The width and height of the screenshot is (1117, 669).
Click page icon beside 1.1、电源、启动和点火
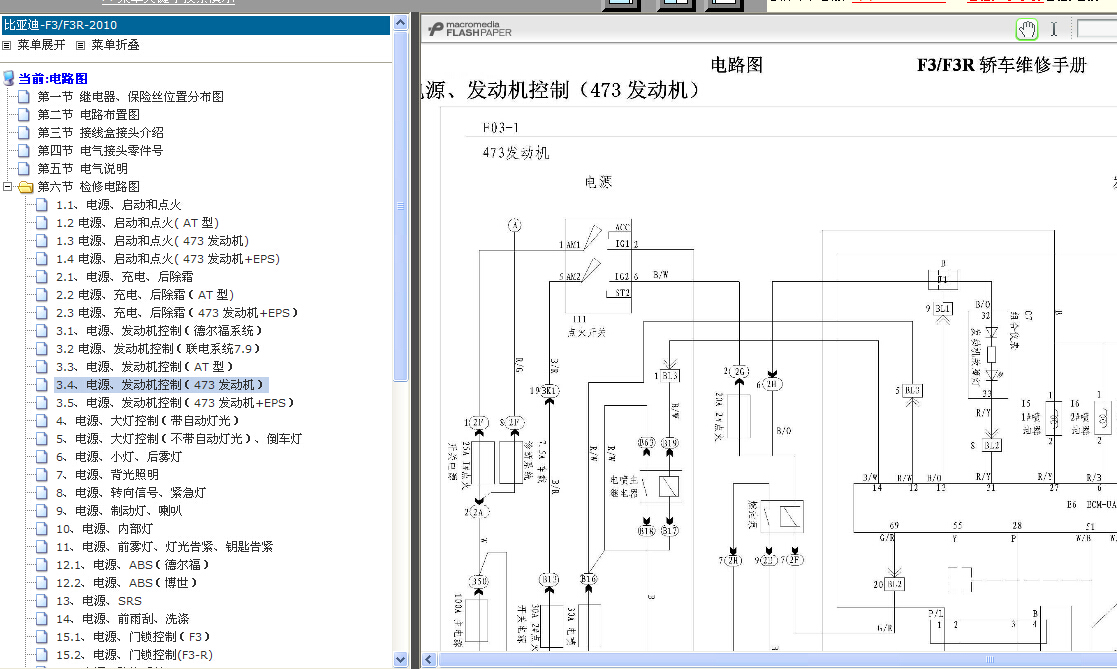point(42,204)
